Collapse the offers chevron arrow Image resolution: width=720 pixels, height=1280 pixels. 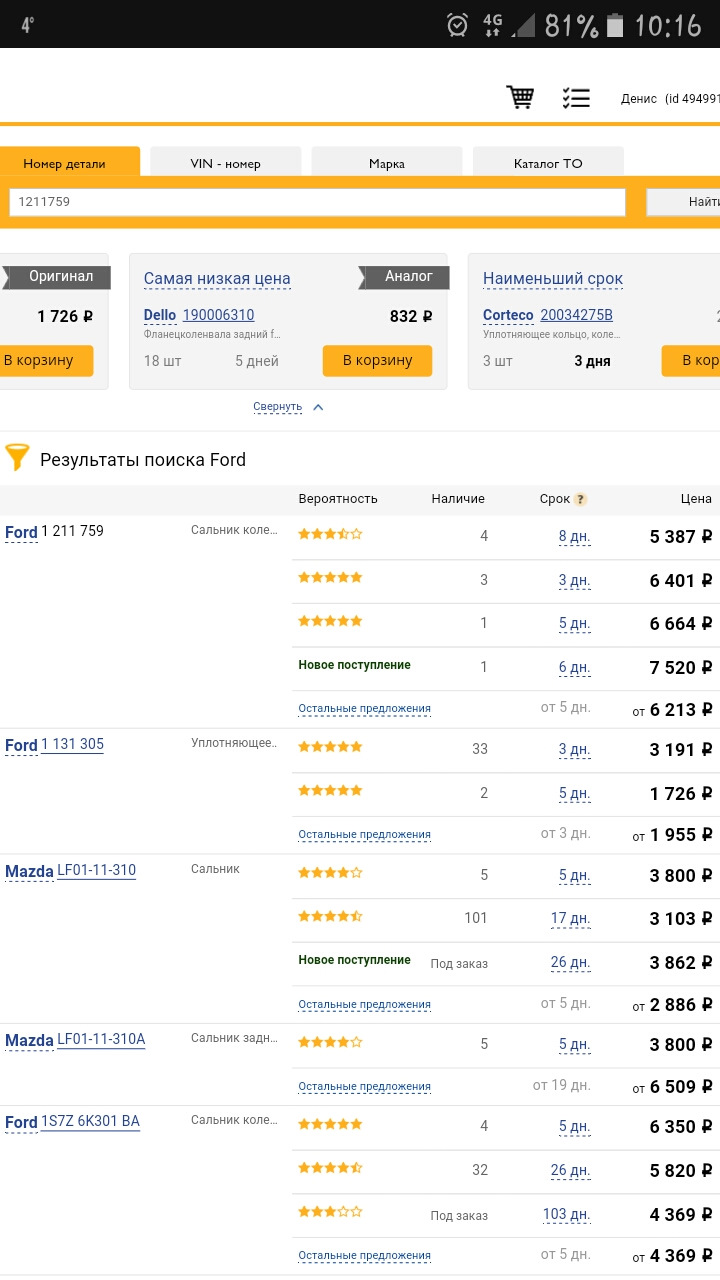tap(318, 407)
